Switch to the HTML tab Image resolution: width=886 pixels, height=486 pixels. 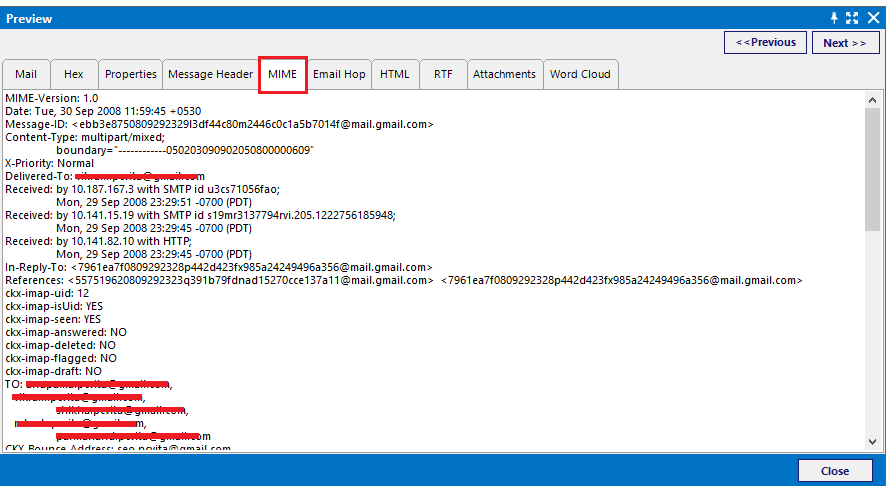pyautogui.click(x=394, y=74)
